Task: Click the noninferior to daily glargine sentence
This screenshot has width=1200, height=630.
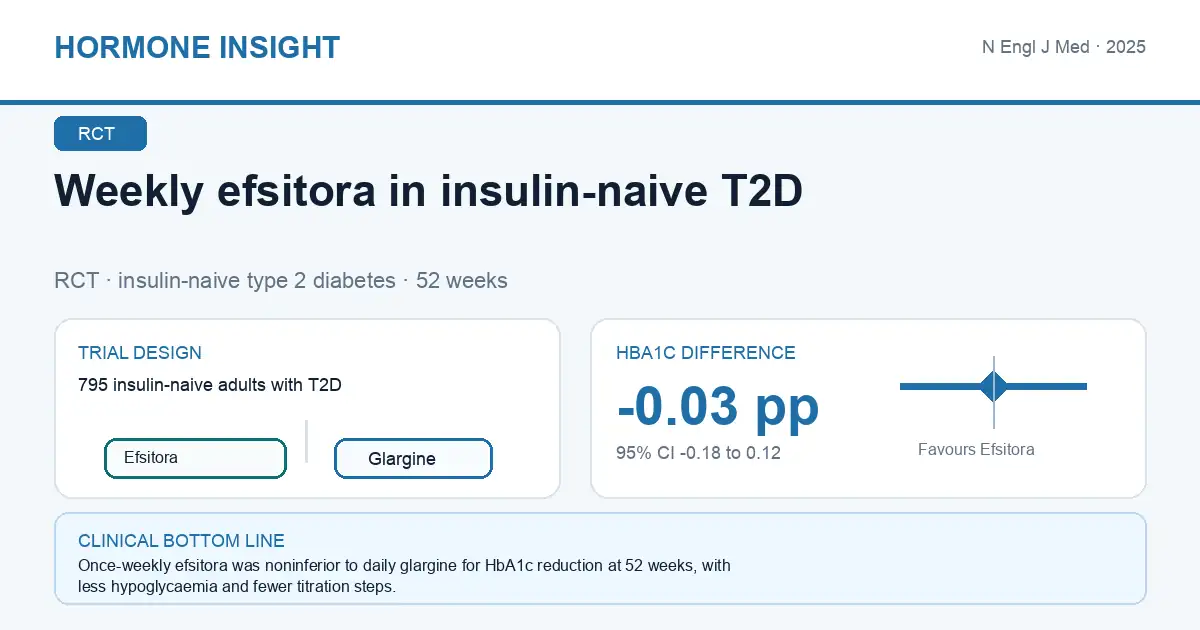Action: (x=404, y=565)
